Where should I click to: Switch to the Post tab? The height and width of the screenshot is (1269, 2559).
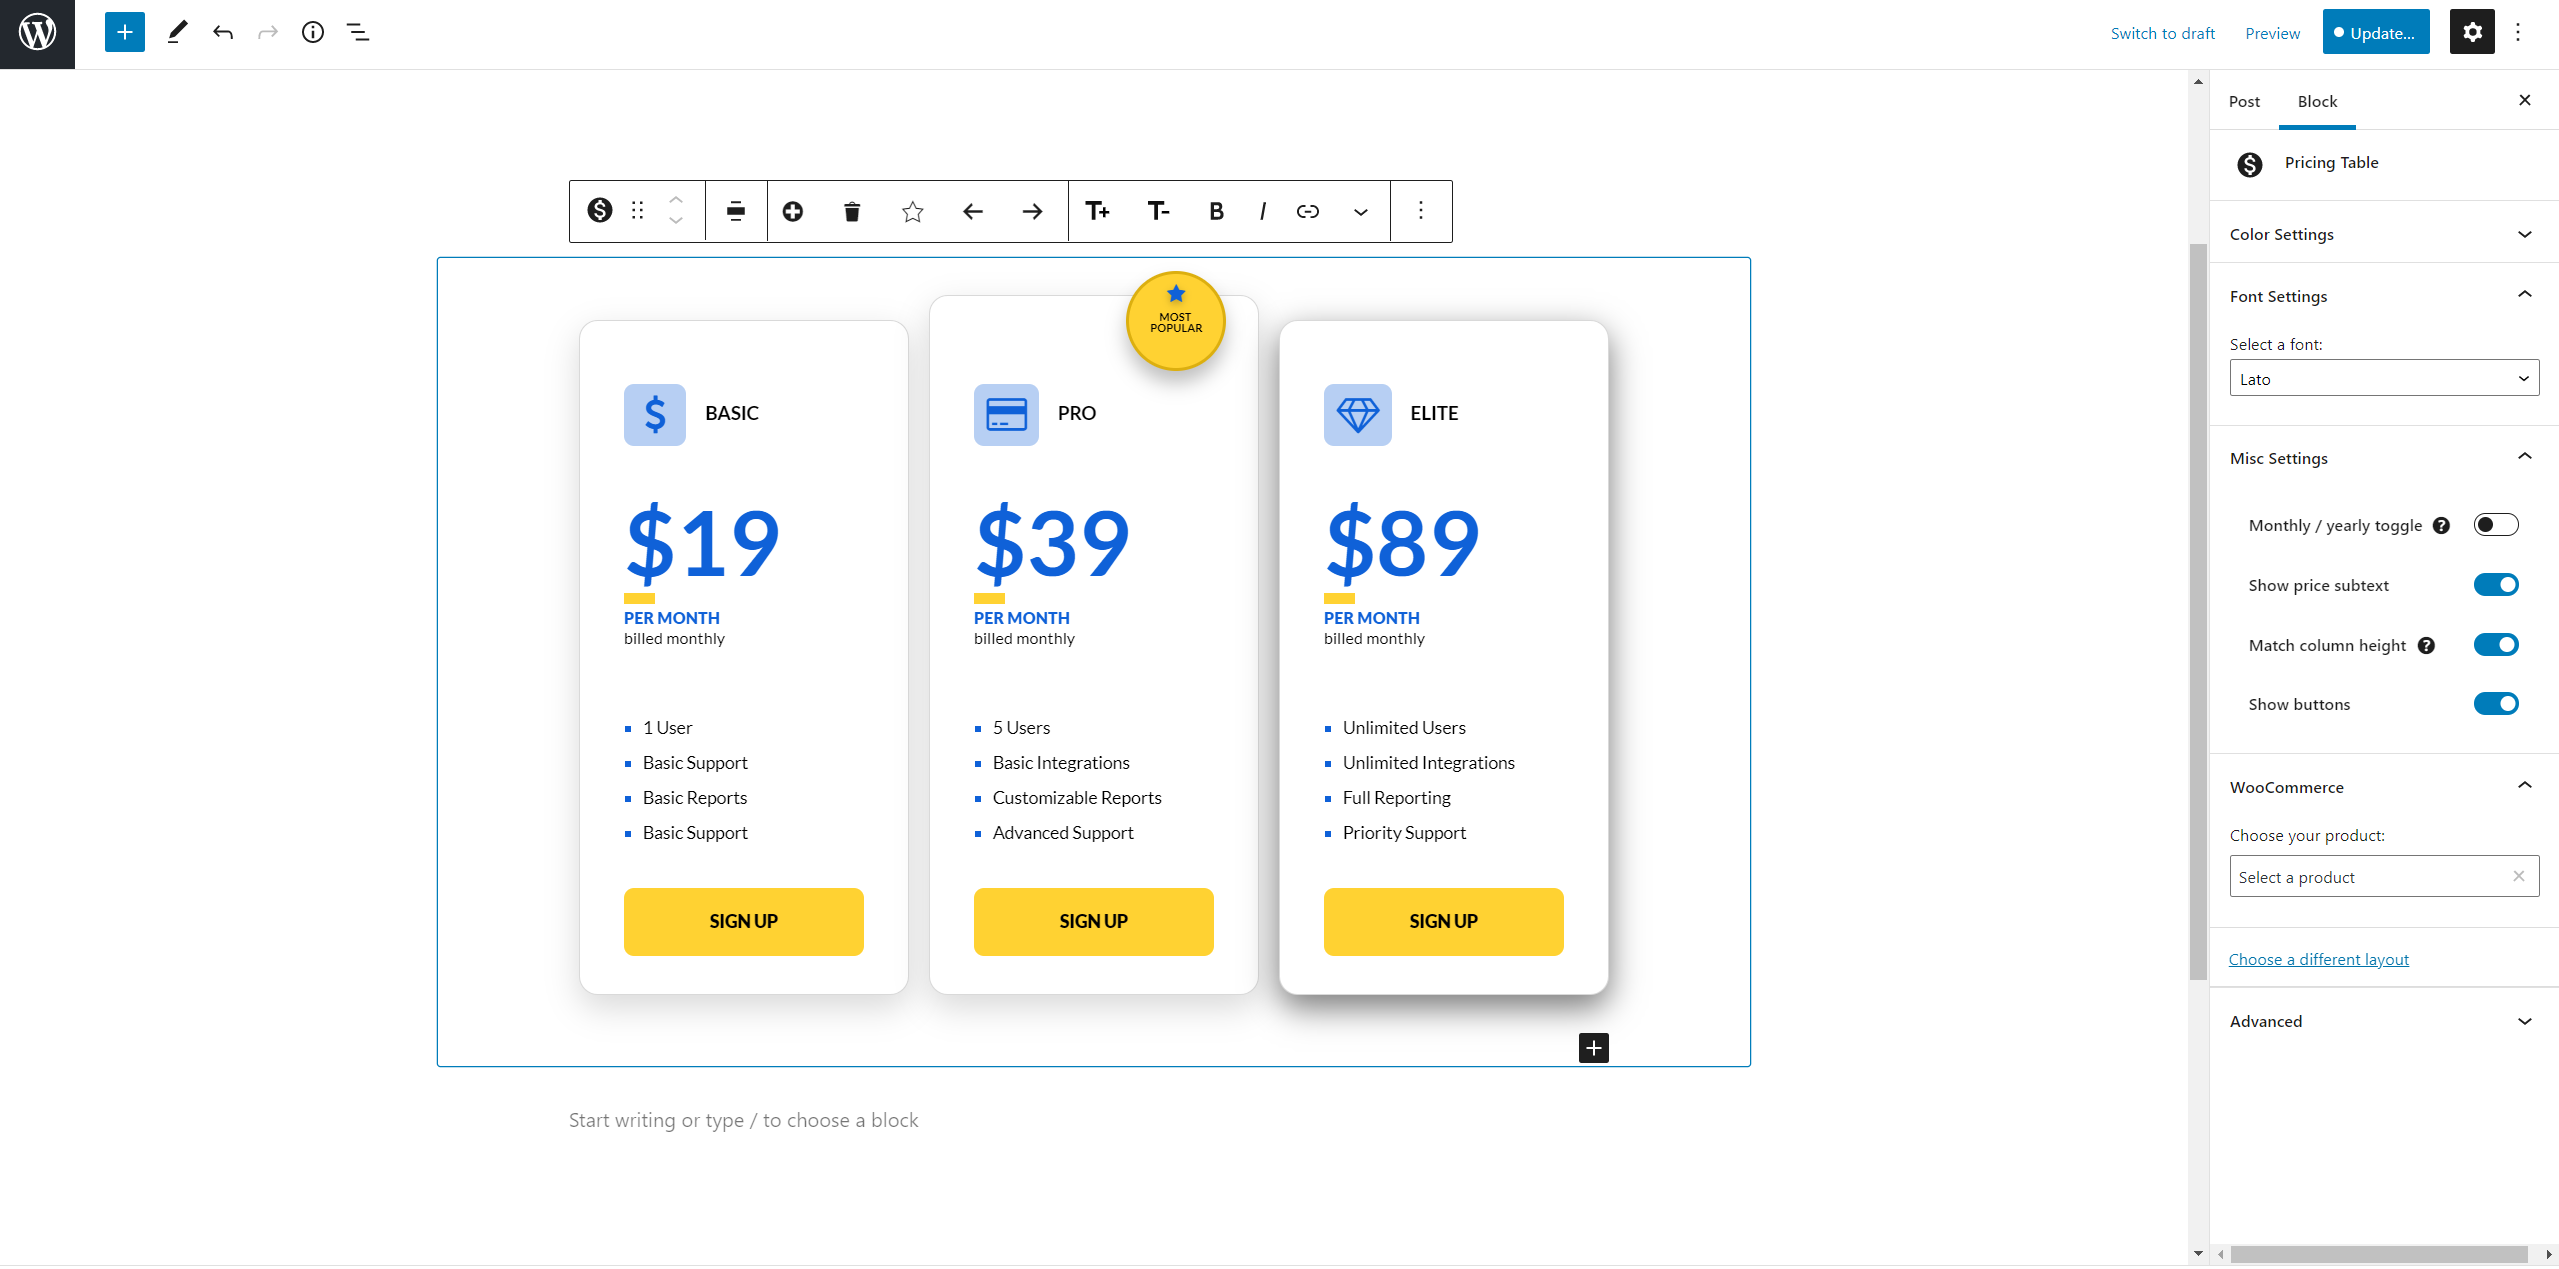[x=2244, y=101]
